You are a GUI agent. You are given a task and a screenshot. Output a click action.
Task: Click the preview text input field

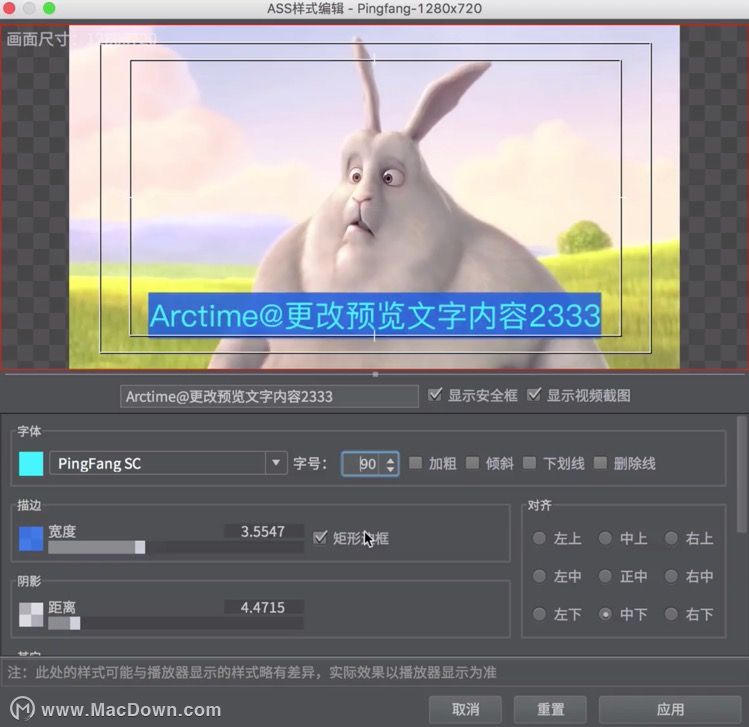point(269,396)
